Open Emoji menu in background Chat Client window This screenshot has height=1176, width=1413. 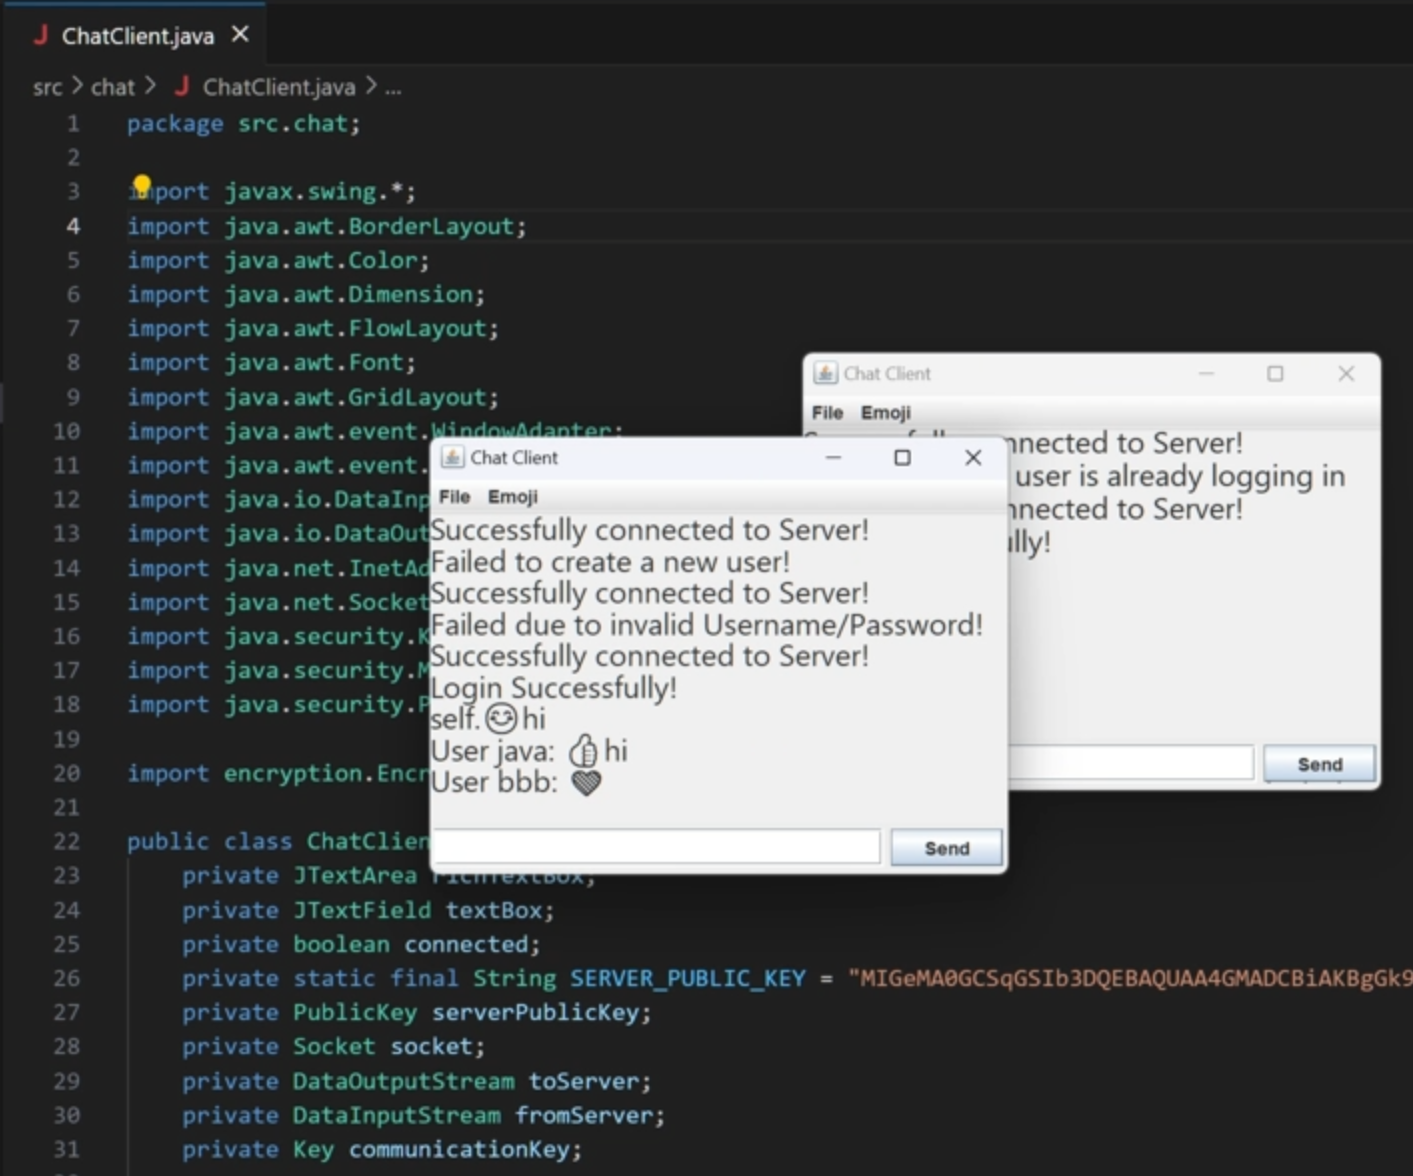tap(885, 413)
